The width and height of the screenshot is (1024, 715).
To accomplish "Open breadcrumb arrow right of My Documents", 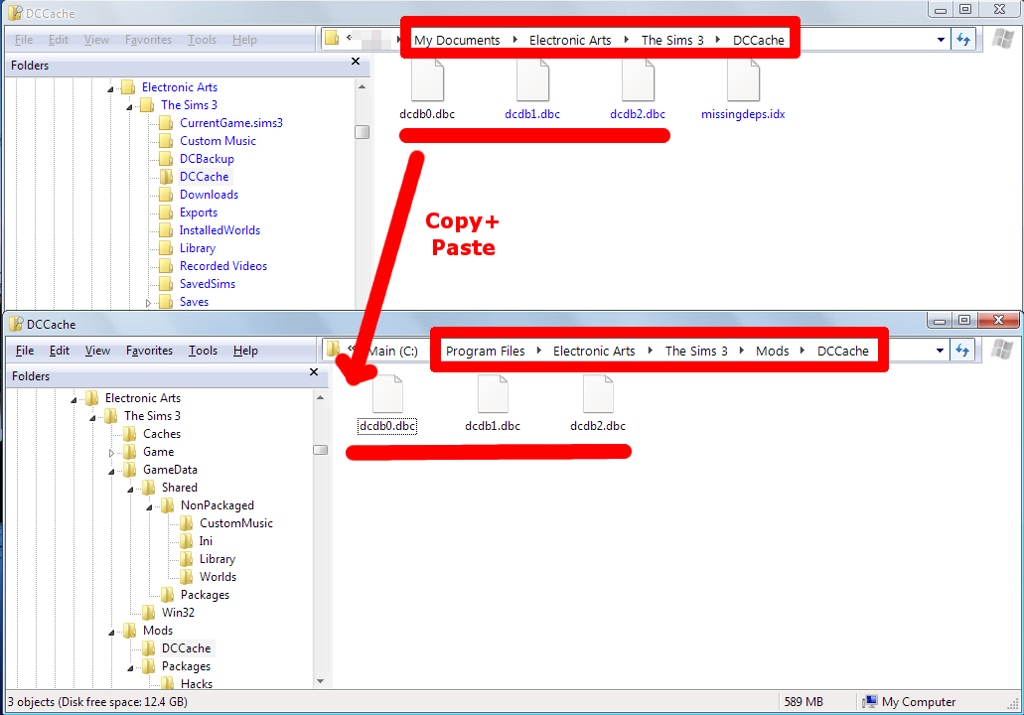I will 515,39.
